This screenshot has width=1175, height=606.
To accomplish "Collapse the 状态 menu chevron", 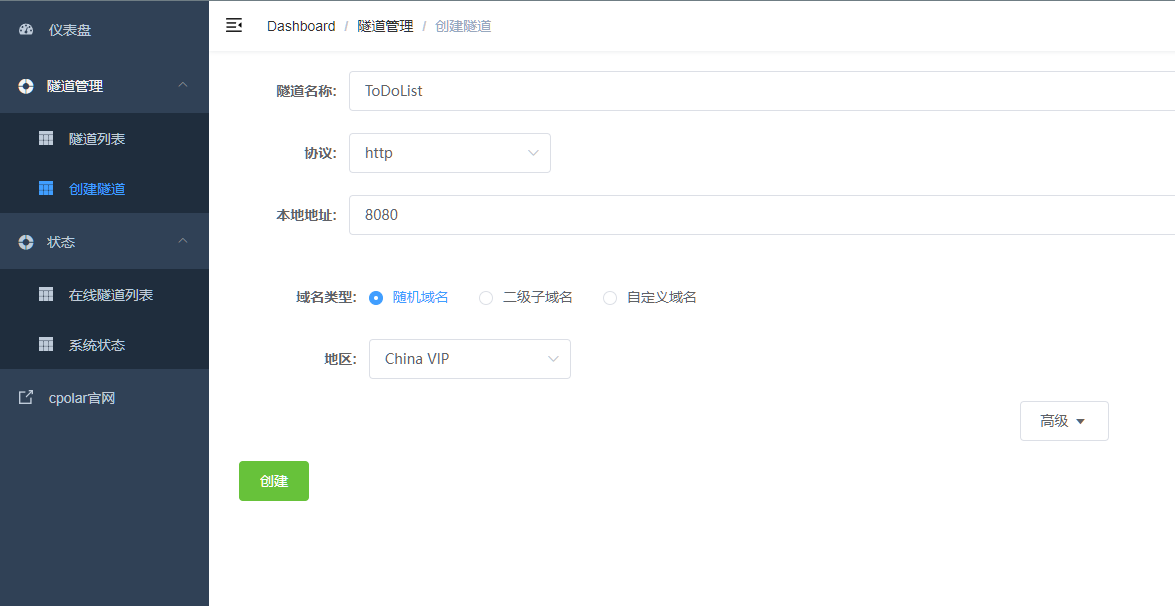I will 183,241.
